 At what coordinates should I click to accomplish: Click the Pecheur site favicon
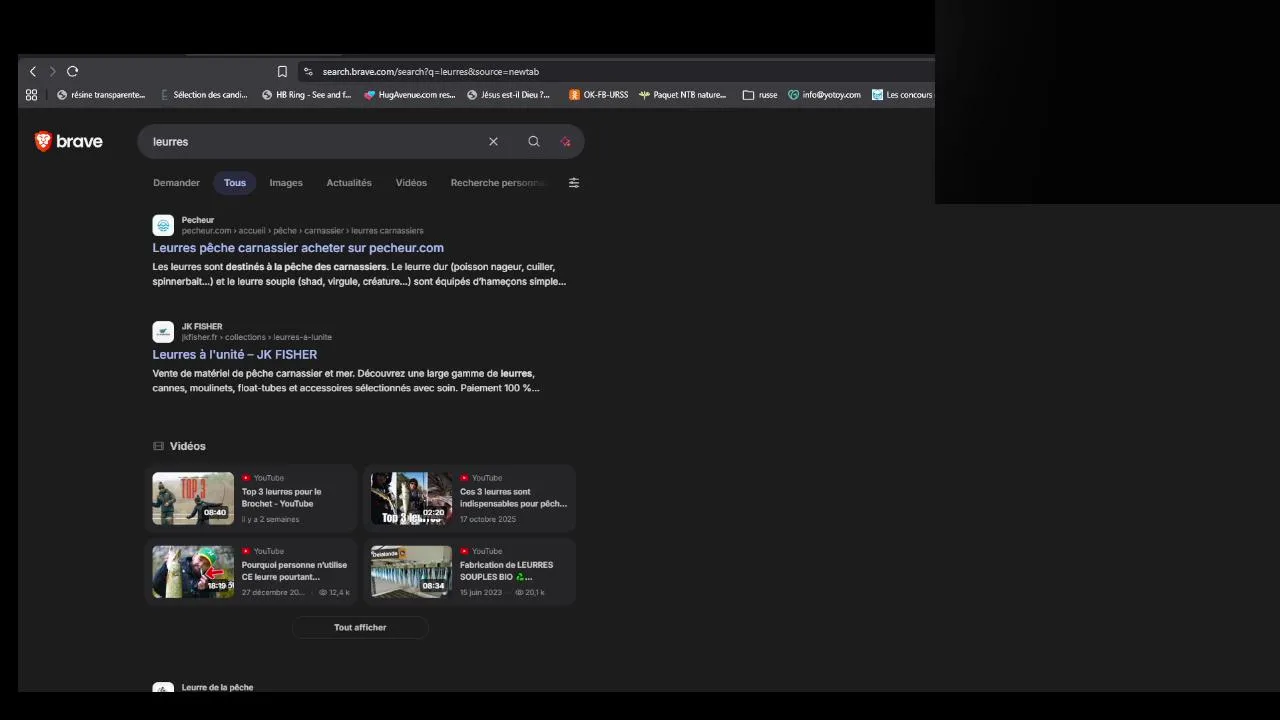[163, 225]
